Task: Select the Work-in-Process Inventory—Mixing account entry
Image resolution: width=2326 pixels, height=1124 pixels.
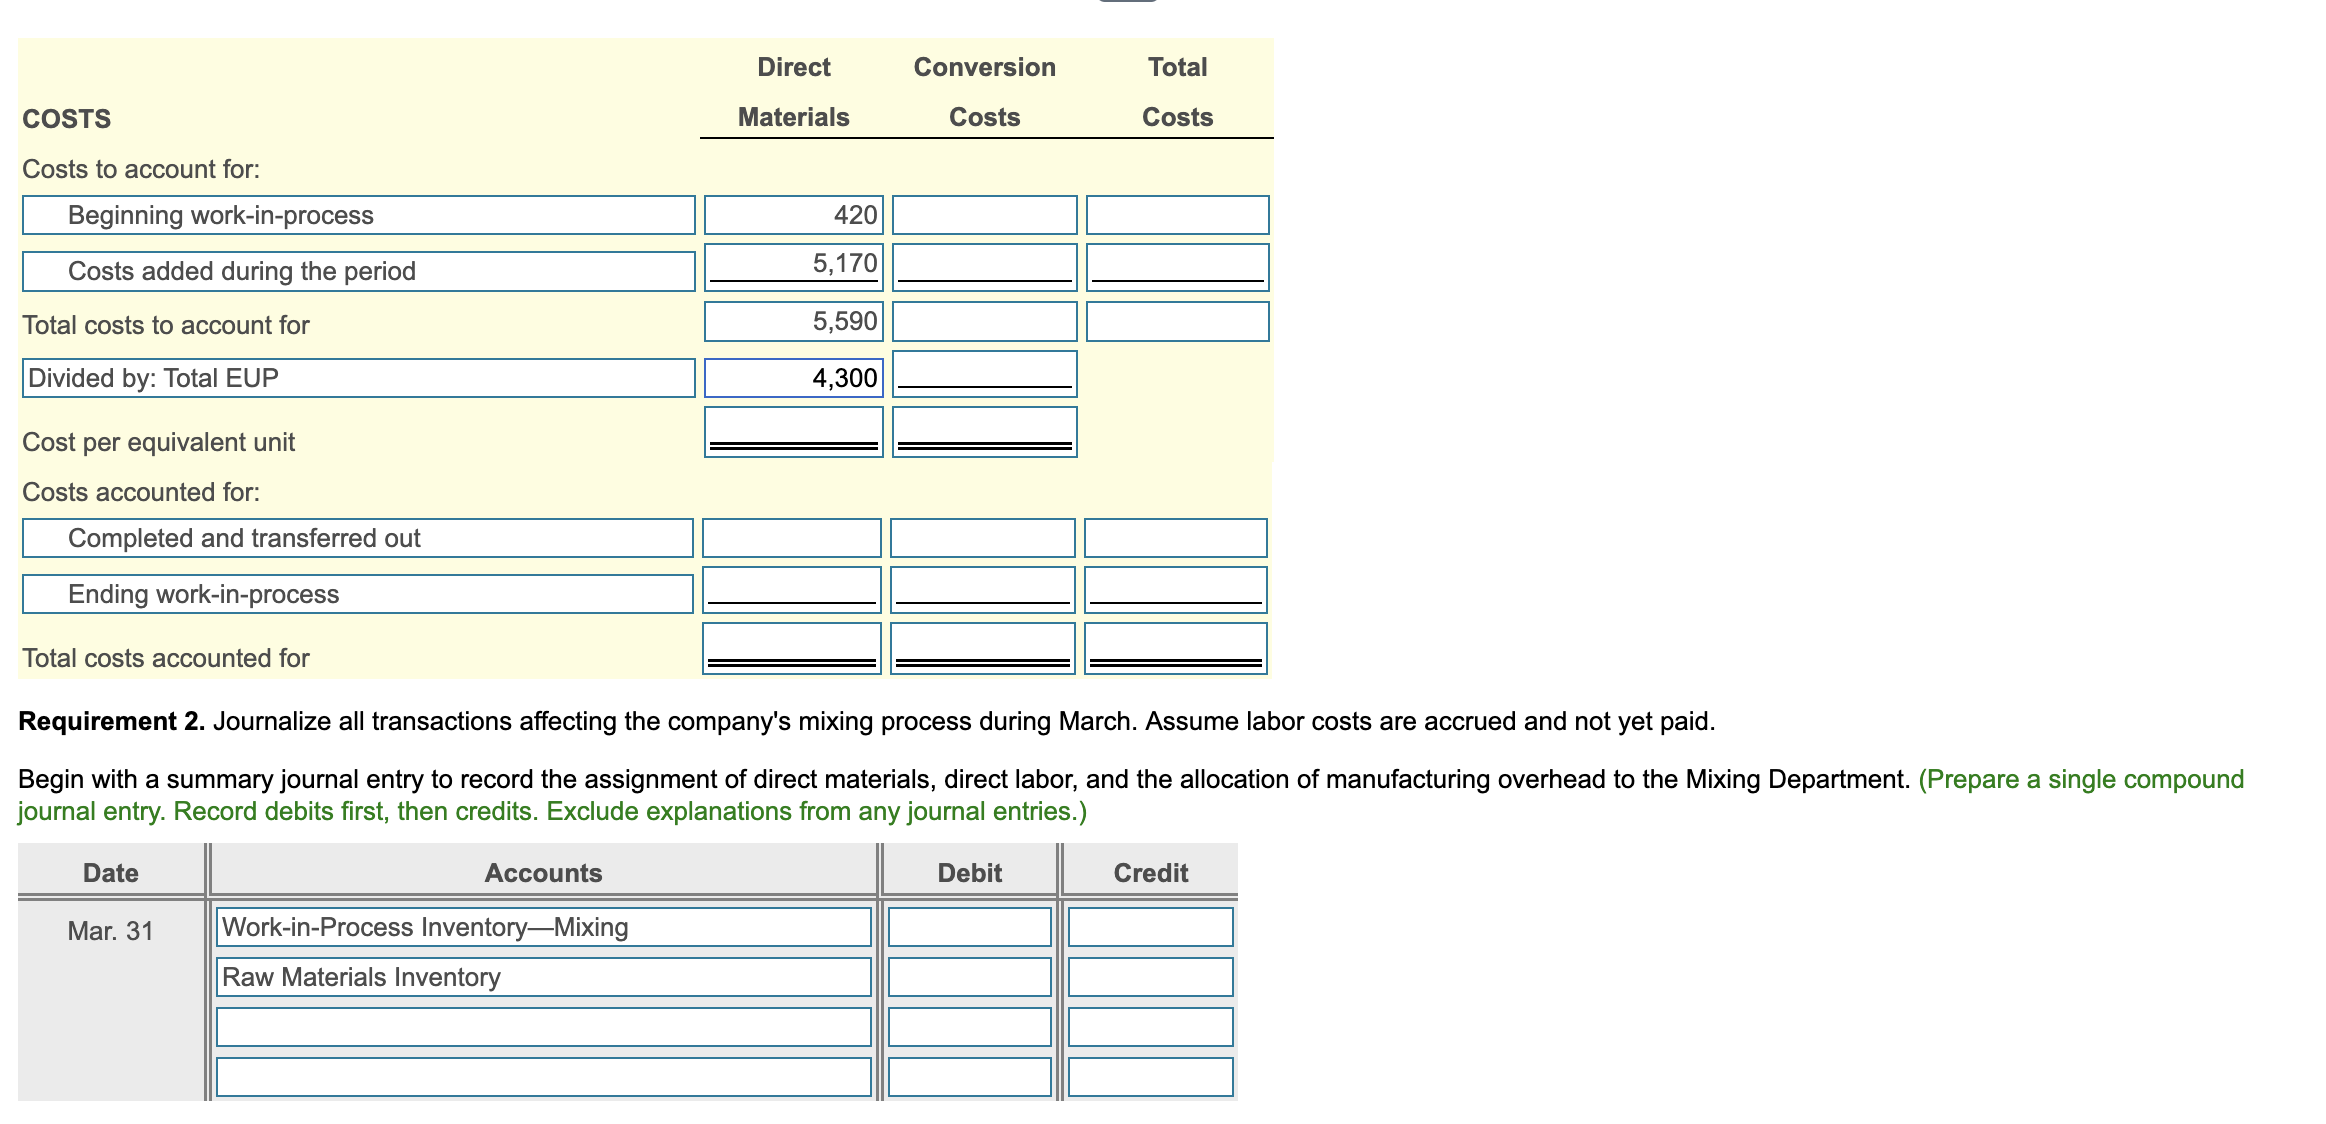Action: pyautogui.click(x=545, y=927)
